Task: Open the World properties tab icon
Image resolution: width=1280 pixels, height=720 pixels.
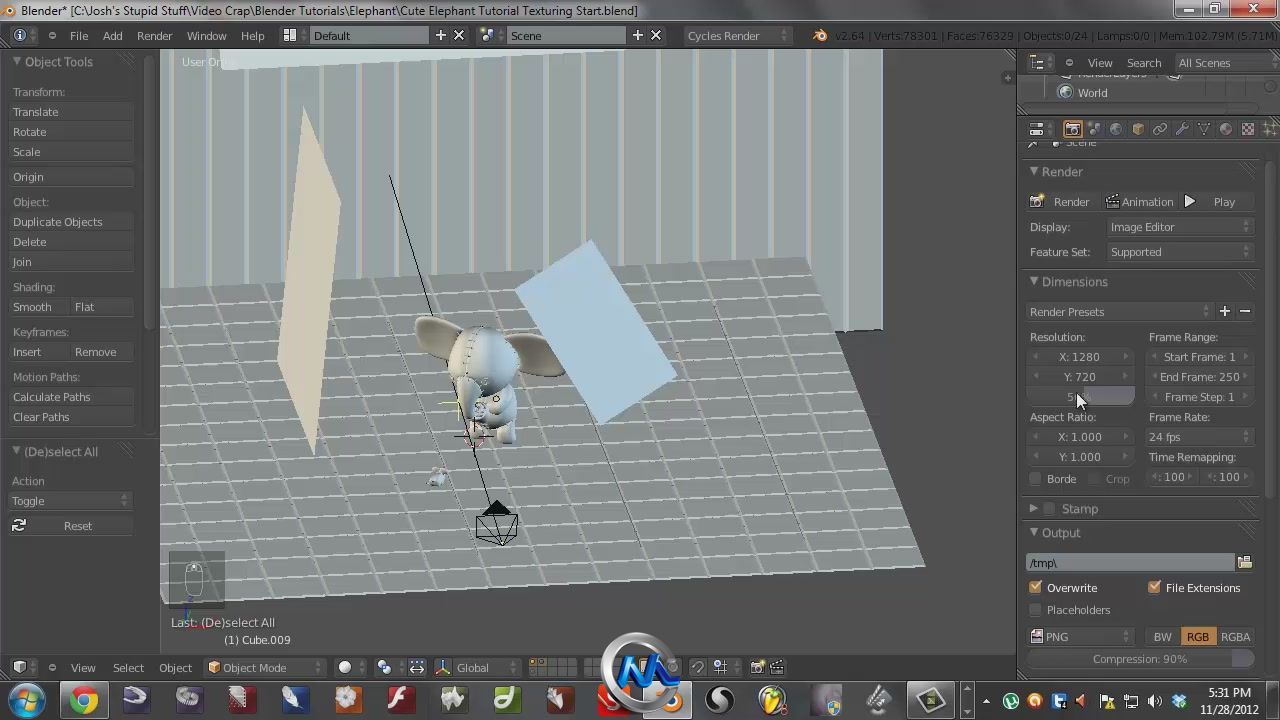Action: click(x=1116, y=129)
